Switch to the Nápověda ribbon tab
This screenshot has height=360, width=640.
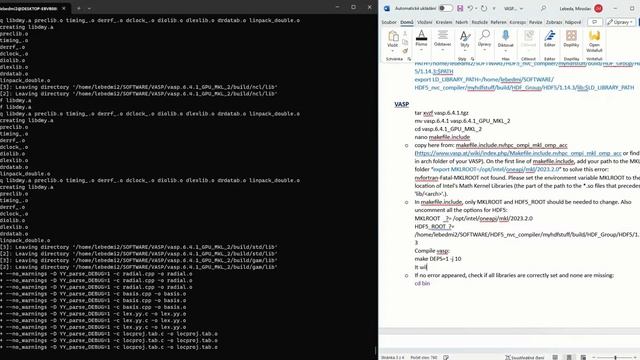573,22
